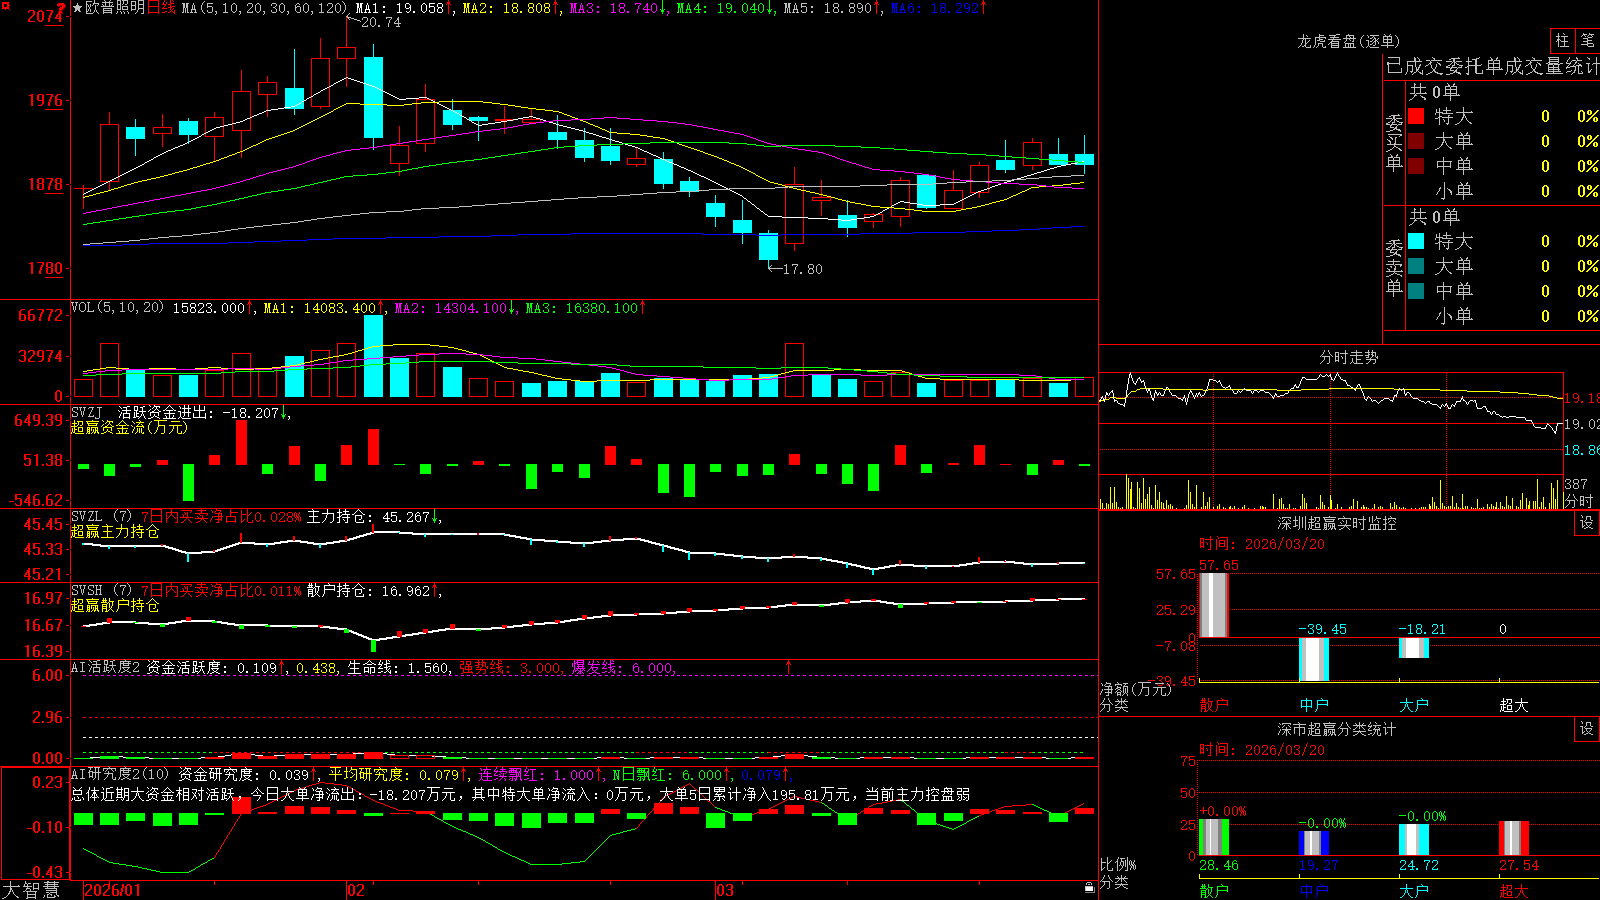Image resolution: width=1600 pixels, height=900 pixels.
Task: Click the red arrow marker in the AI活跃度2 panel
Action: 788,667
